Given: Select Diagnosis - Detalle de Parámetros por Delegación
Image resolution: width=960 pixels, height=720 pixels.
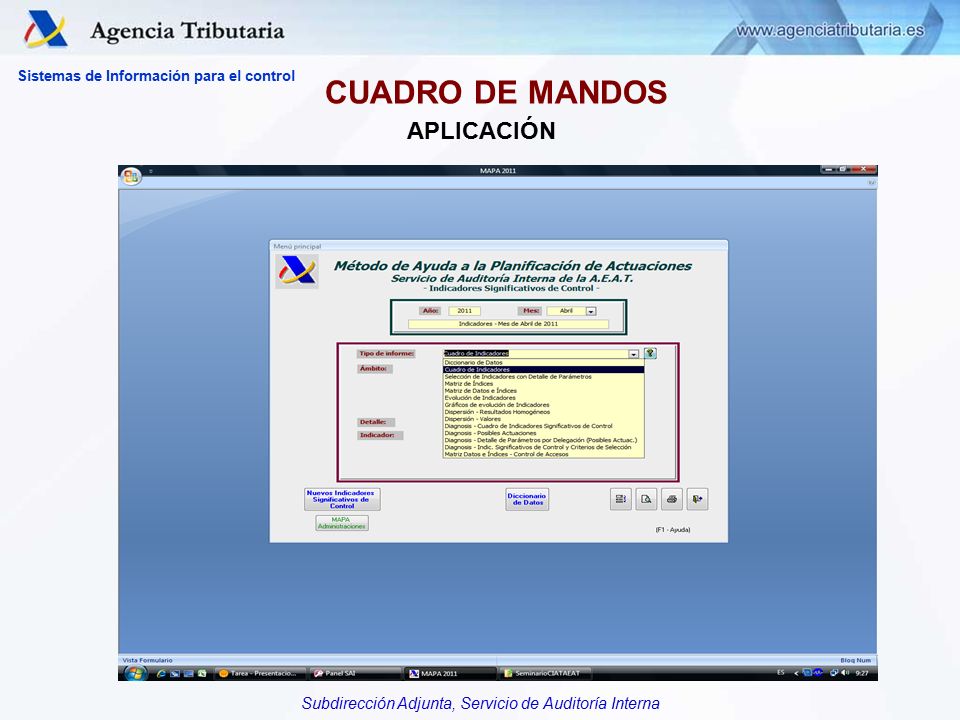Looking at the screenshot, I should click(543, 440).
